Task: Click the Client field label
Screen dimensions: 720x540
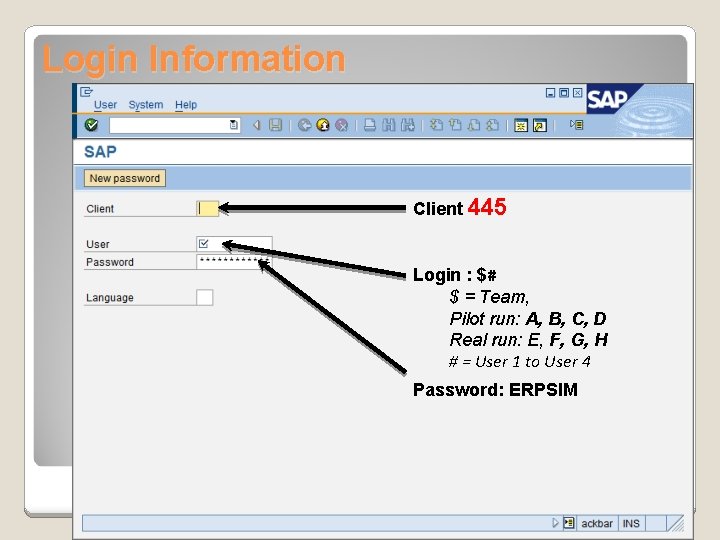Action: (x=100, y=209)
